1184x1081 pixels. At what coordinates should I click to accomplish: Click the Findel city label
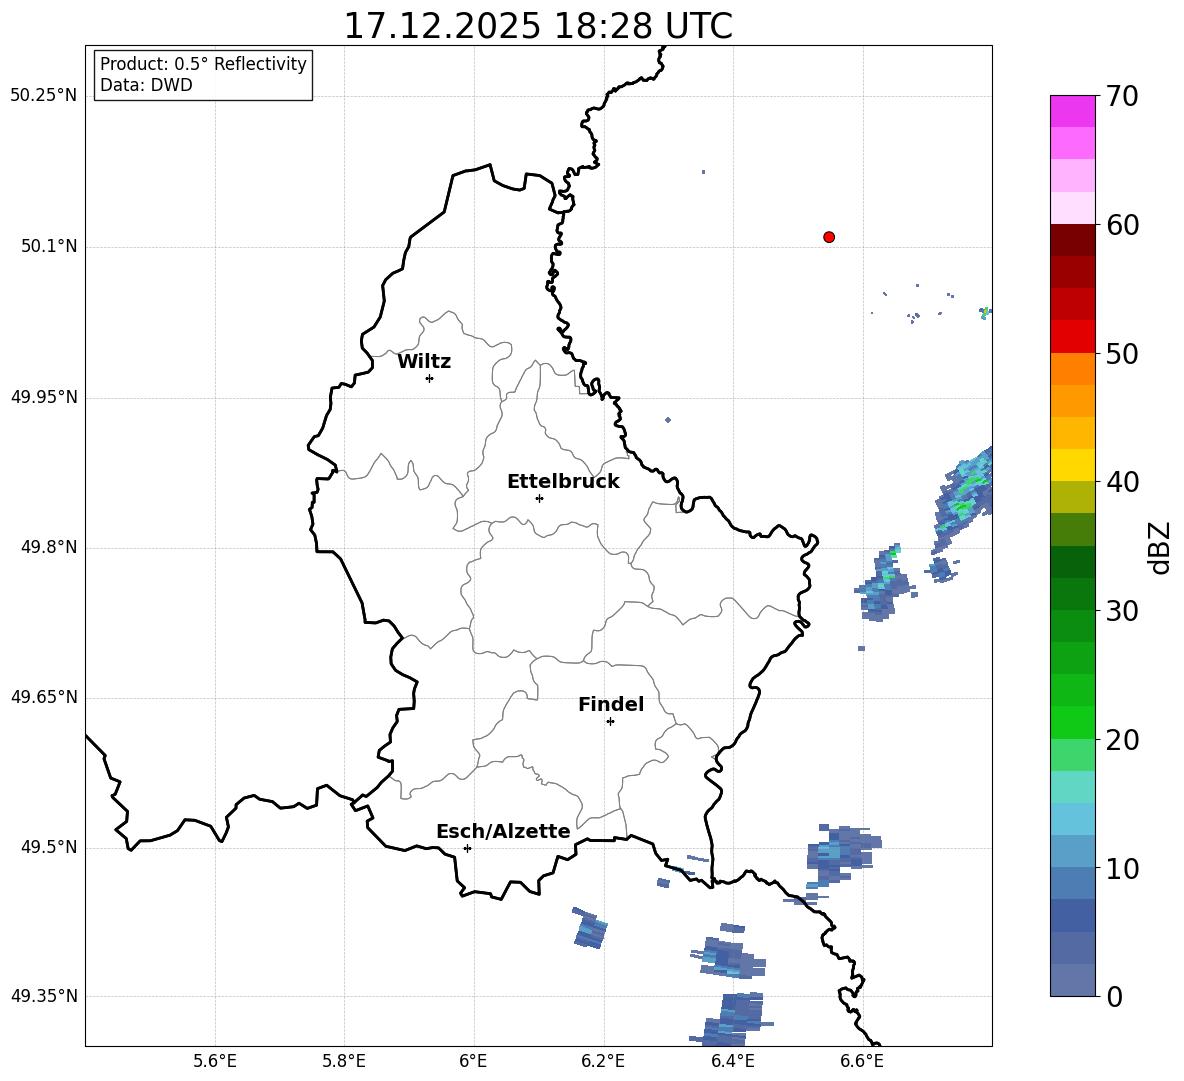click(x=611, y=704)
